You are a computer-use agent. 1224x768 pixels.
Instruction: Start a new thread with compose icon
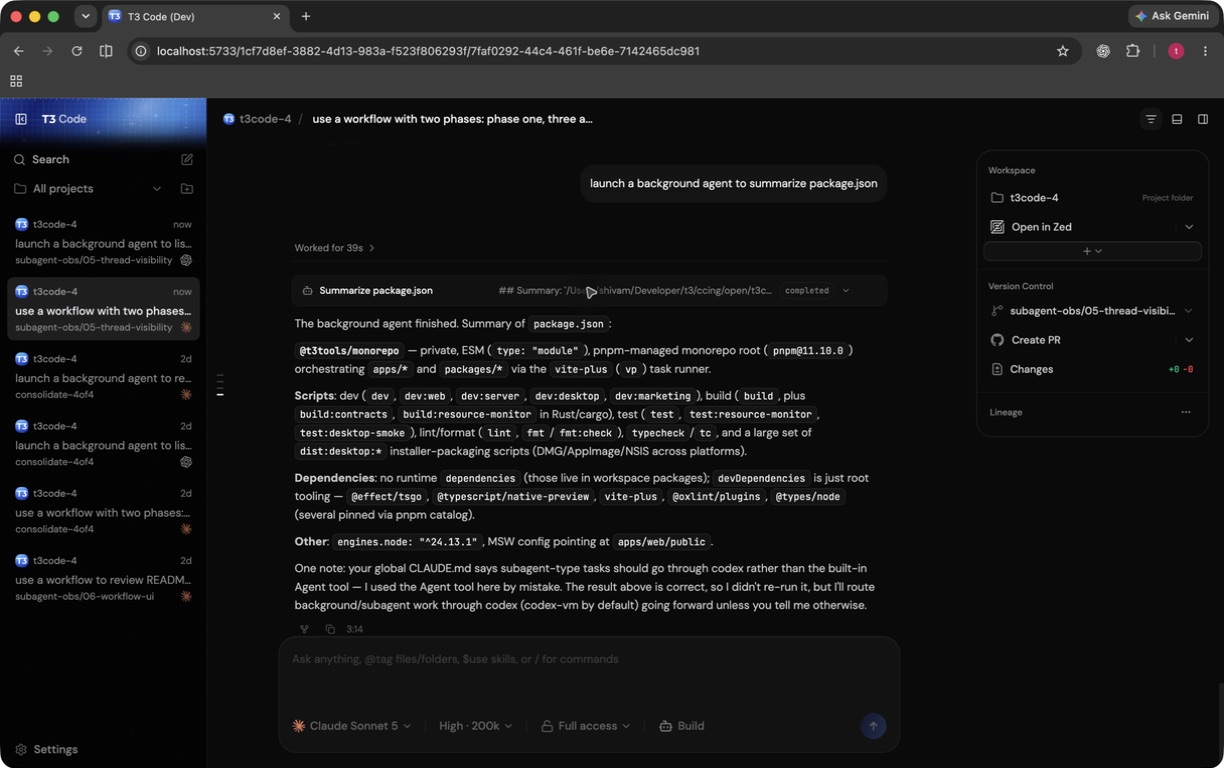187,159
